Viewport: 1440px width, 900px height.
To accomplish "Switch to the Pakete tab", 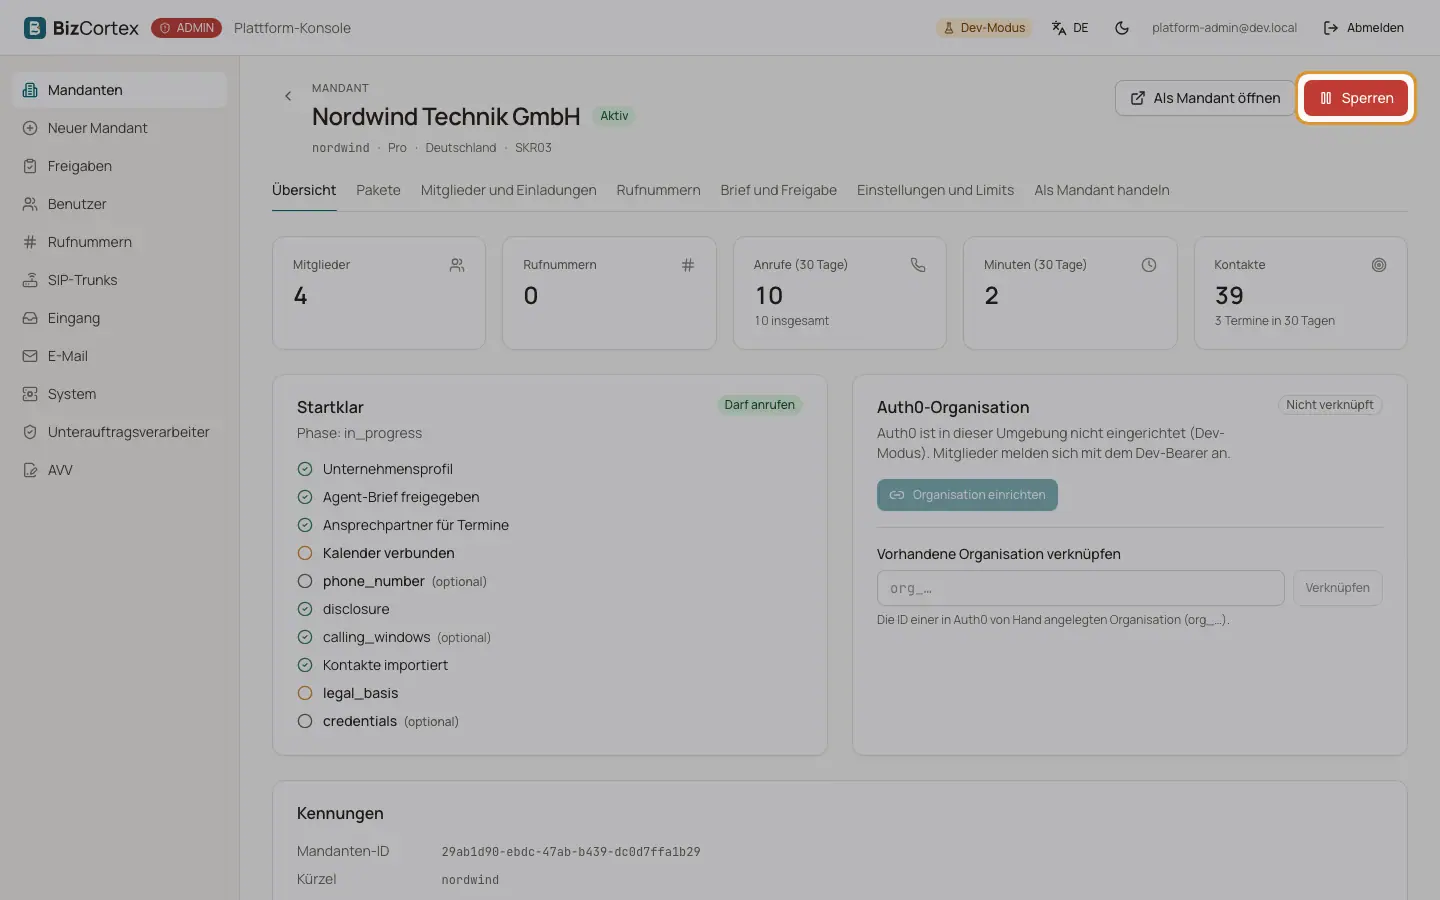I will (378, 190).
